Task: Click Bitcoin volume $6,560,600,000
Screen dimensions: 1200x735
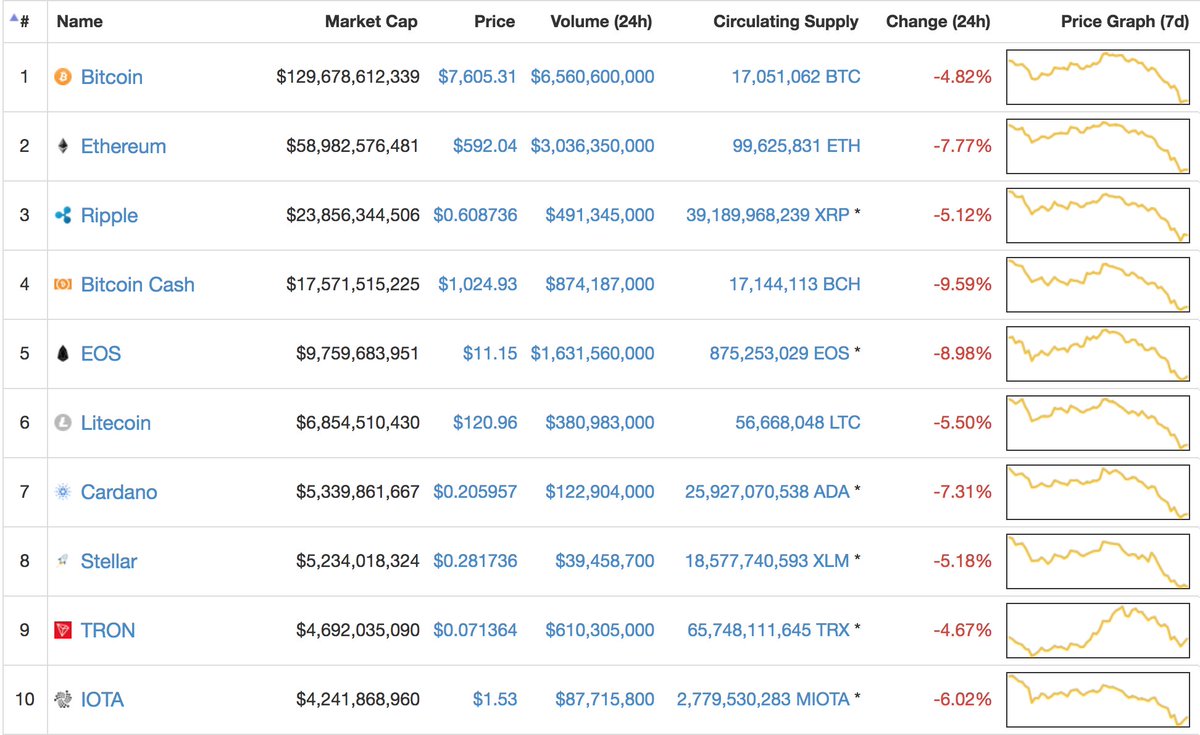Action: click(x=593, y=77)
